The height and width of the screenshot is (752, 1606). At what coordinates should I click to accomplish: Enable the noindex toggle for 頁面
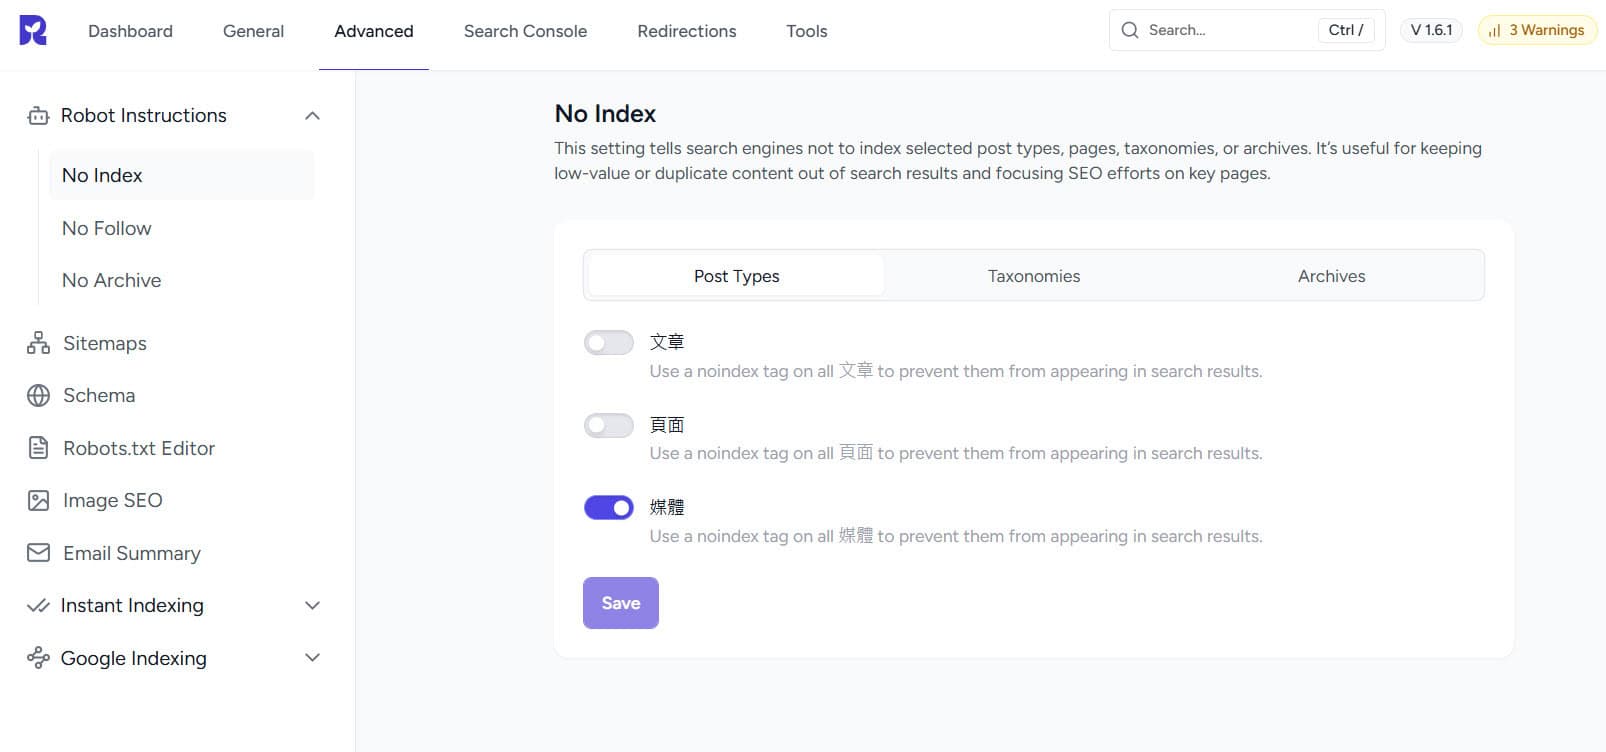(609, 425)
